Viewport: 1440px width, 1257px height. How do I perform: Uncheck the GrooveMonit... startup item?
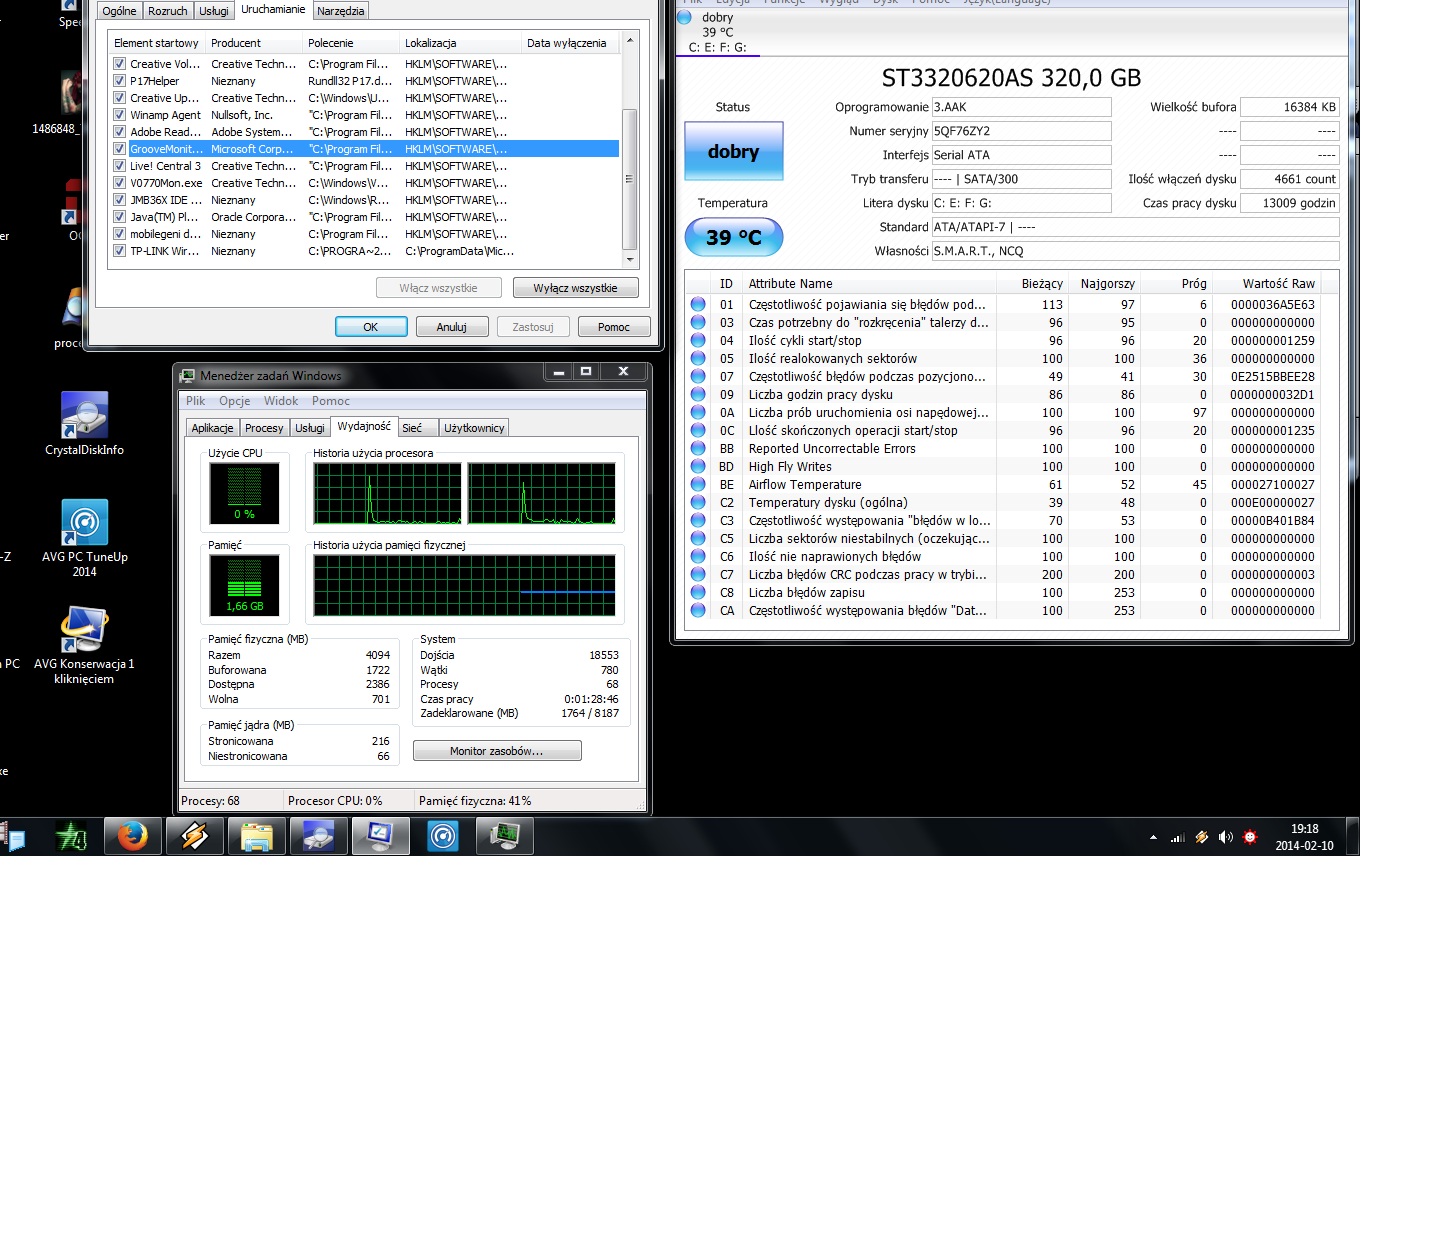(x=119, y=149)
